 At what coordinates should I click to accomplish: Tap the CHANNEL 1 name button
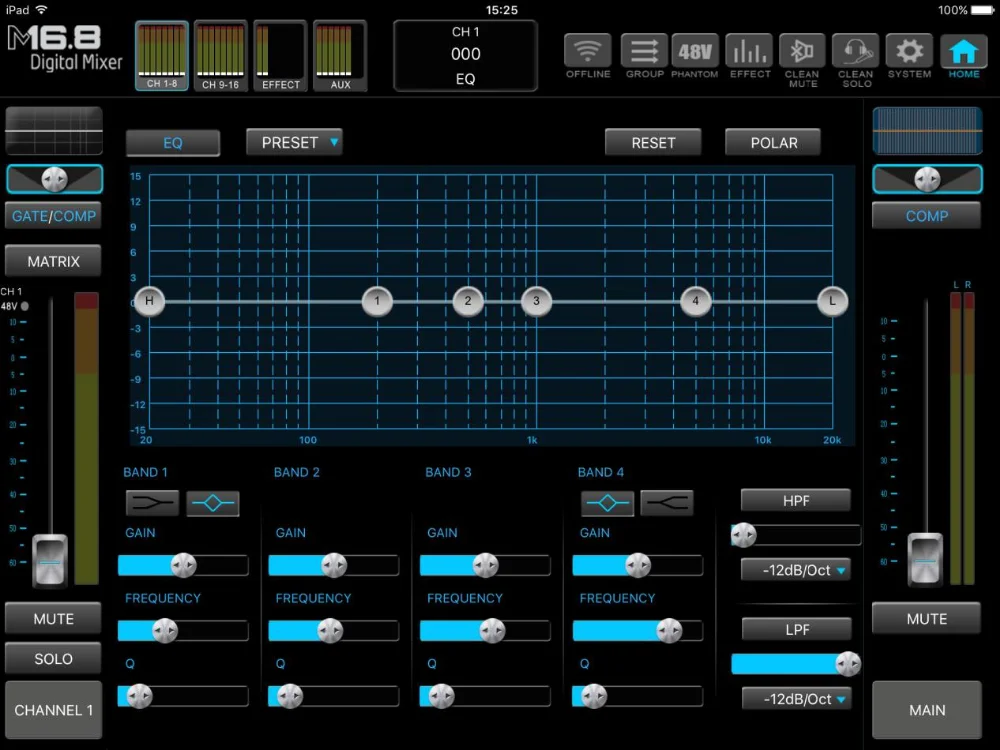[54, 710]
